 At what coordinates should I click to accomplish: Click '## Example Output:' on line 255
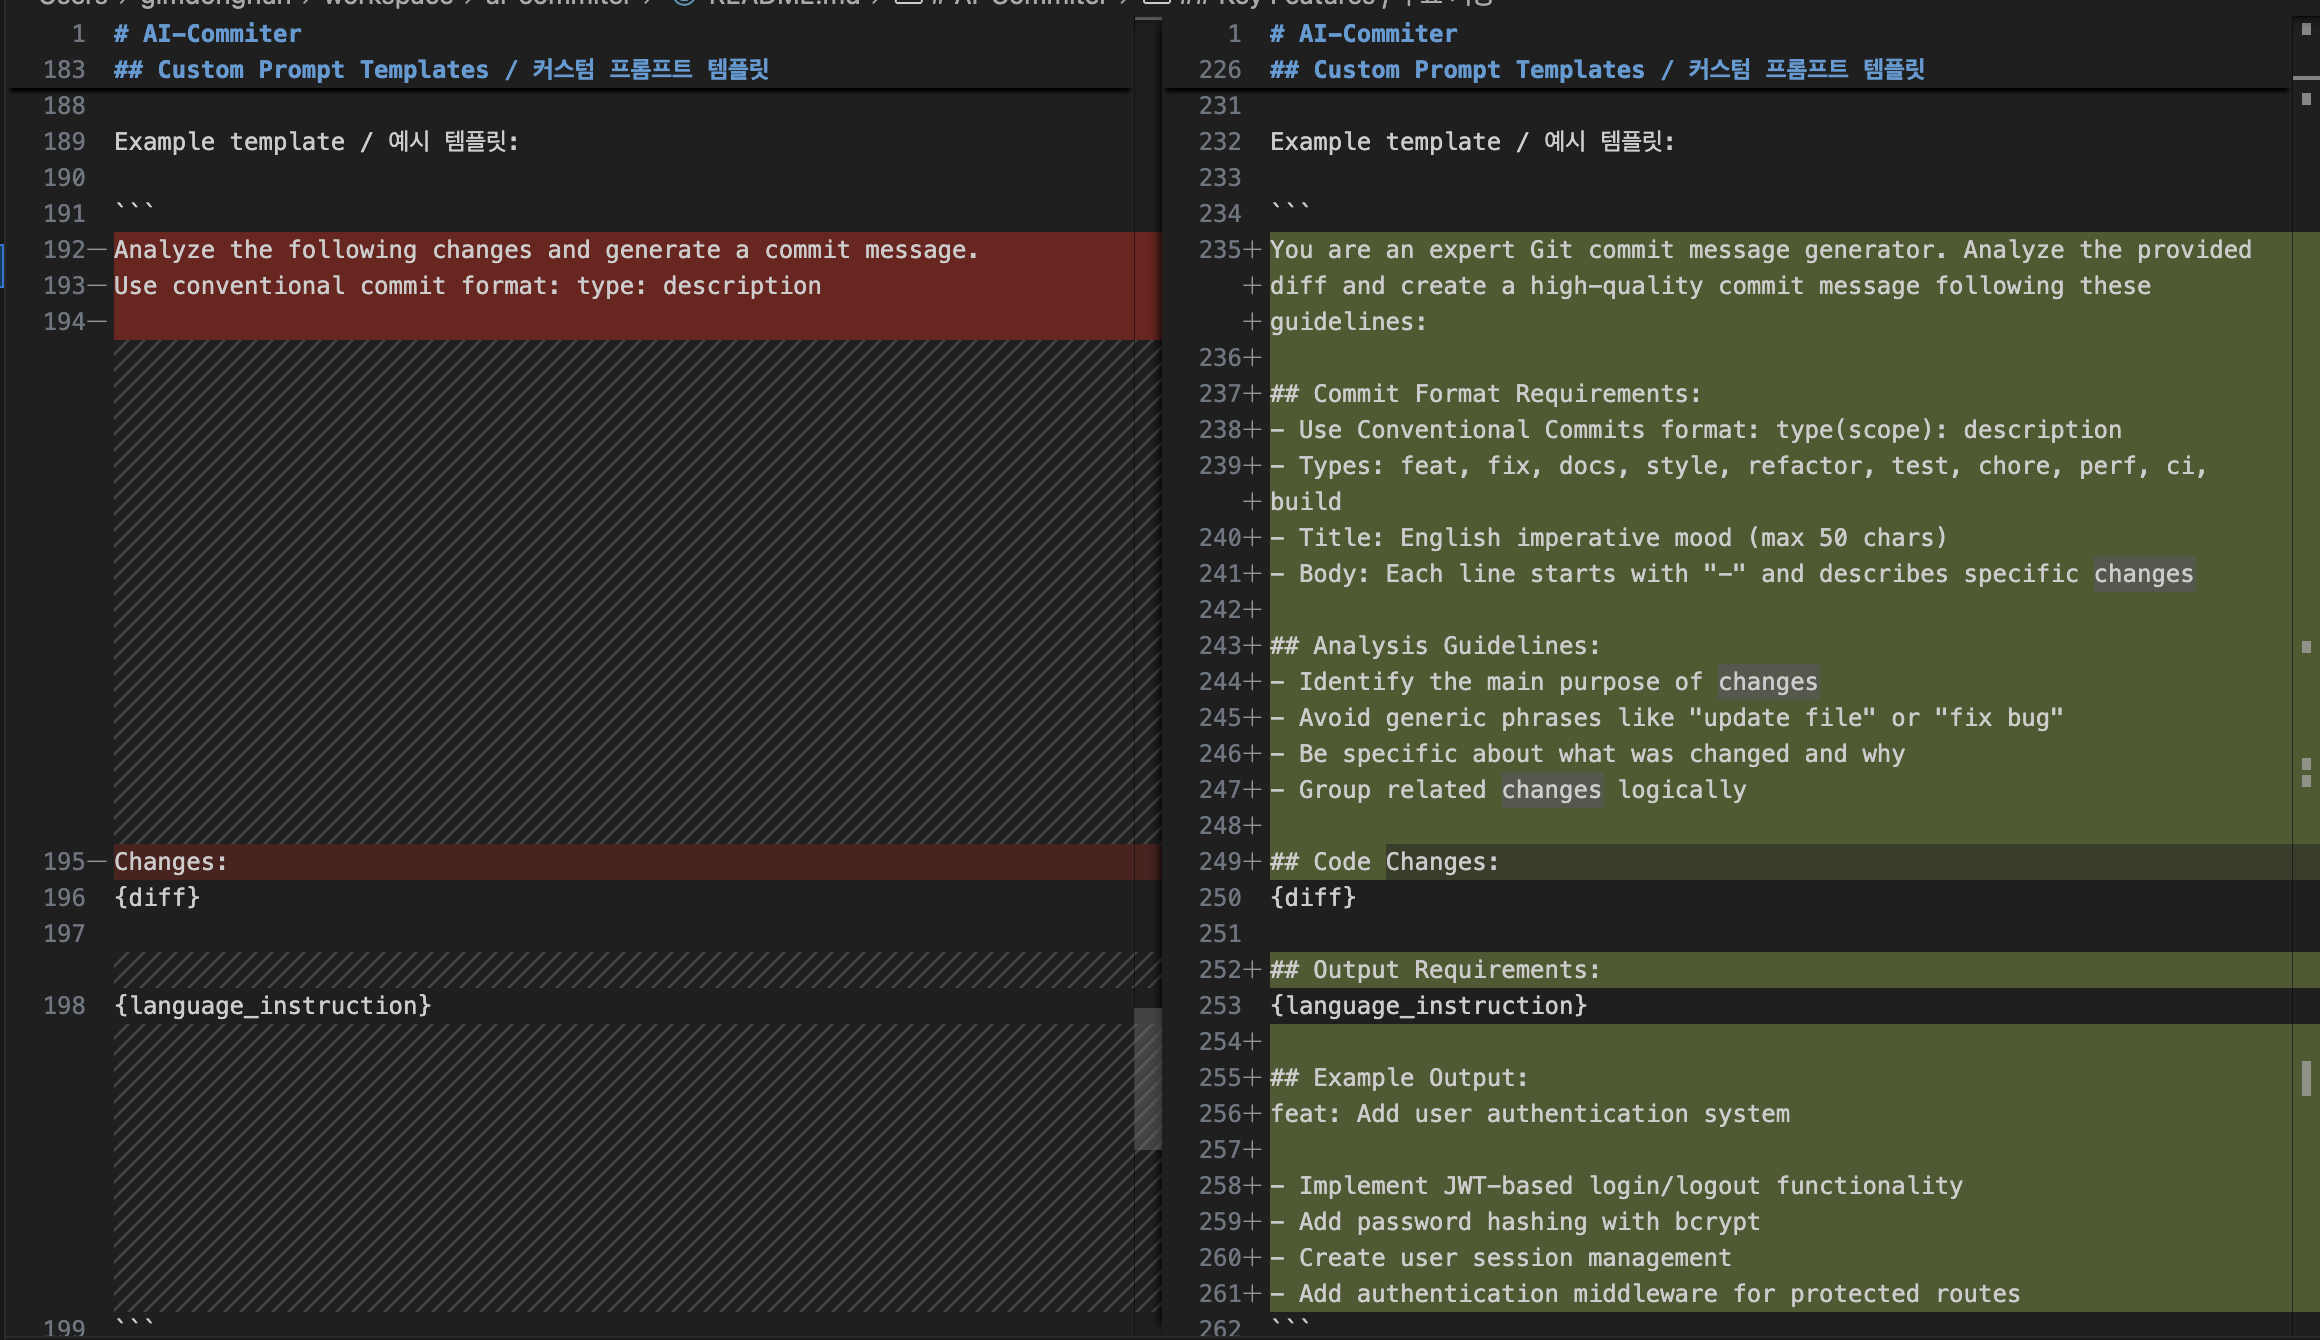[1399, 1078]
